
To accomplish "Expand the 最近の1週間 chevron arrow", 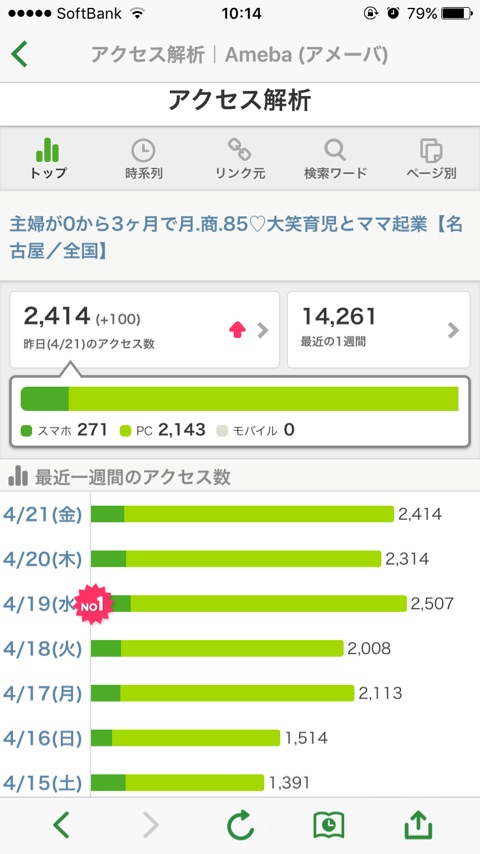I will click(x=453, y=330).
